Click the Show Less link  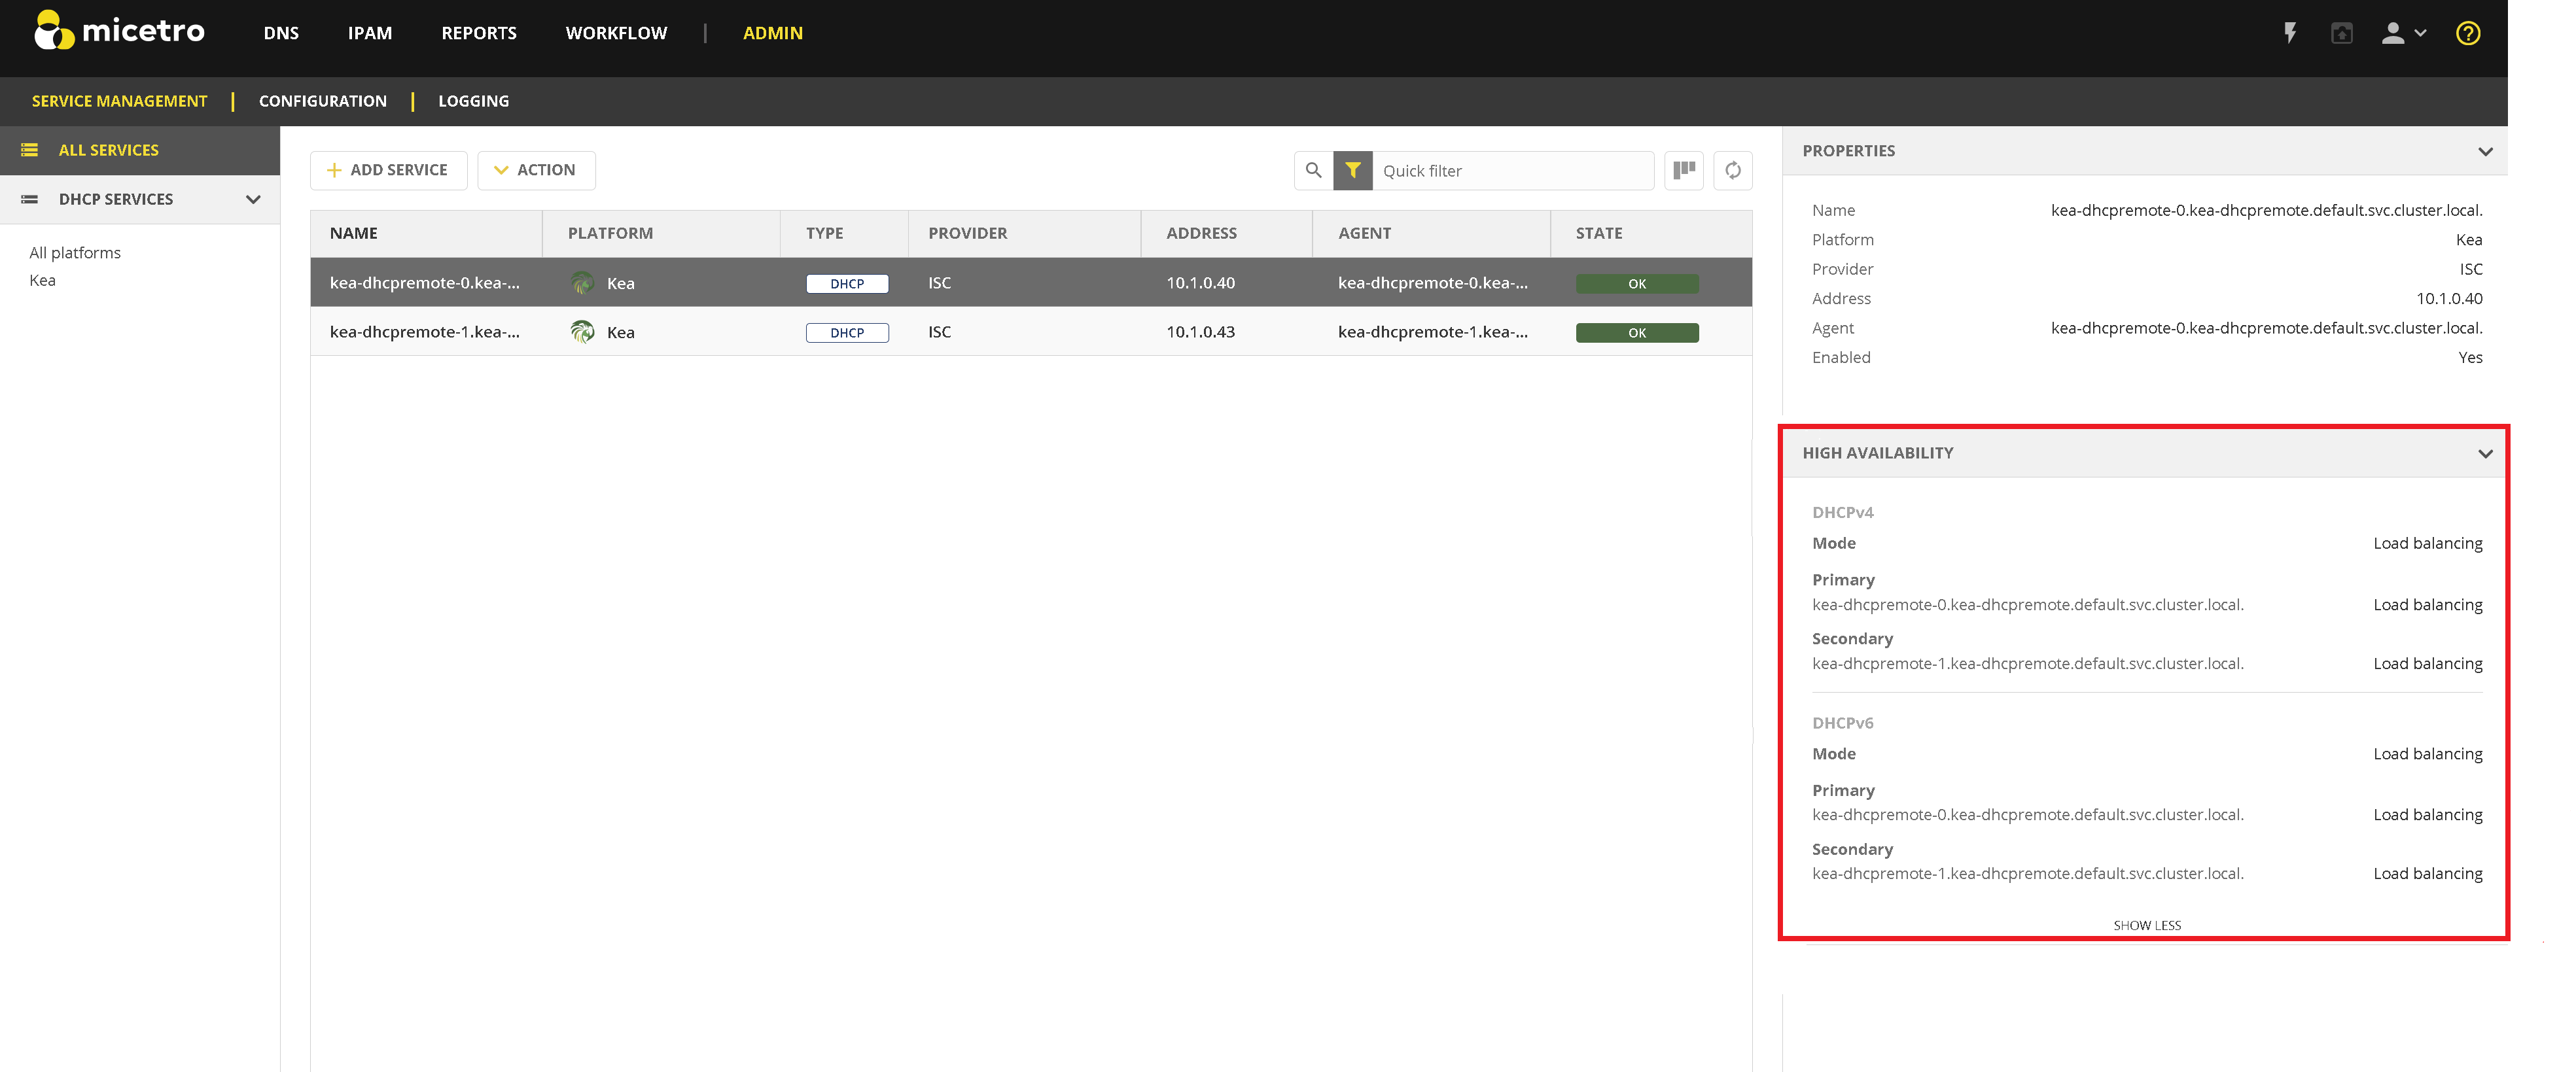2146,925
